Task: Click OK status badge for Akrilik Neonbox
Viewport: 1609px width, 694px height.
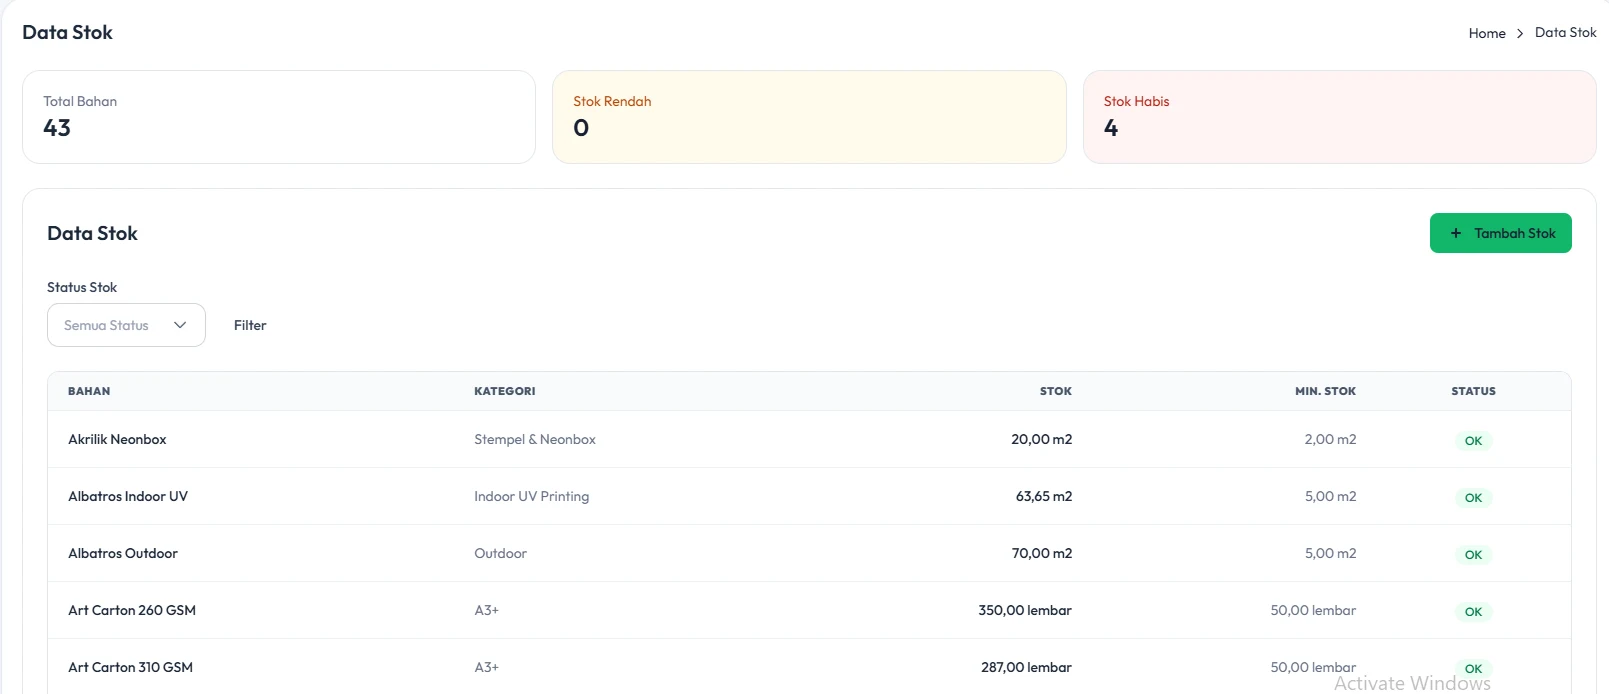Action: (x=1473, y=441)
